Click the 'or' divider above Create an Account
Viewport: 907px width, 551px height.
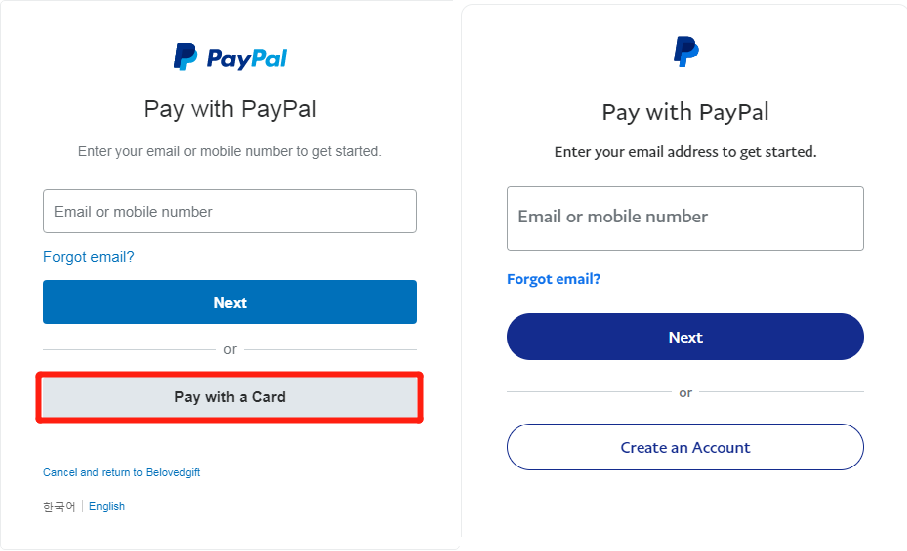pyautogui.click(x=685, y=393)
